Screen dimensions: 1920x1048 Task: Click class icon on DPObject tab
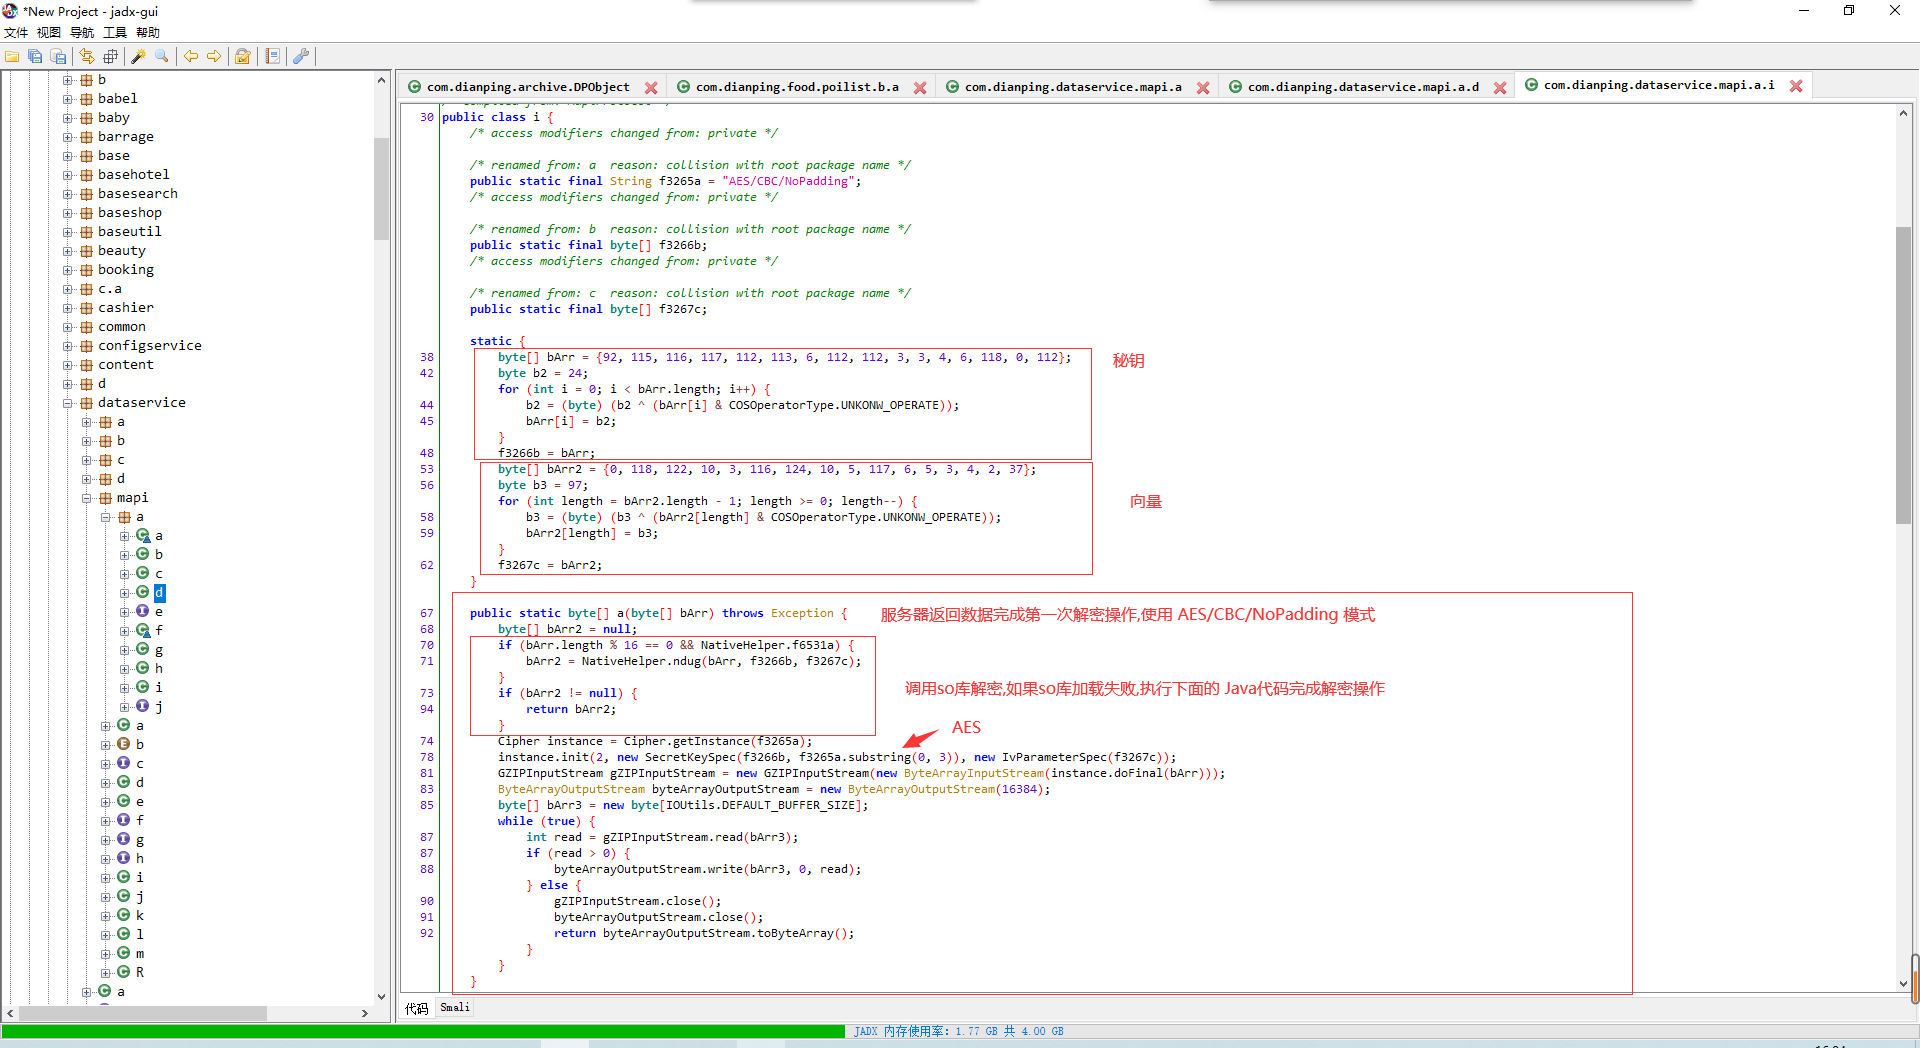pyautogui.click(x=415, y=87)
